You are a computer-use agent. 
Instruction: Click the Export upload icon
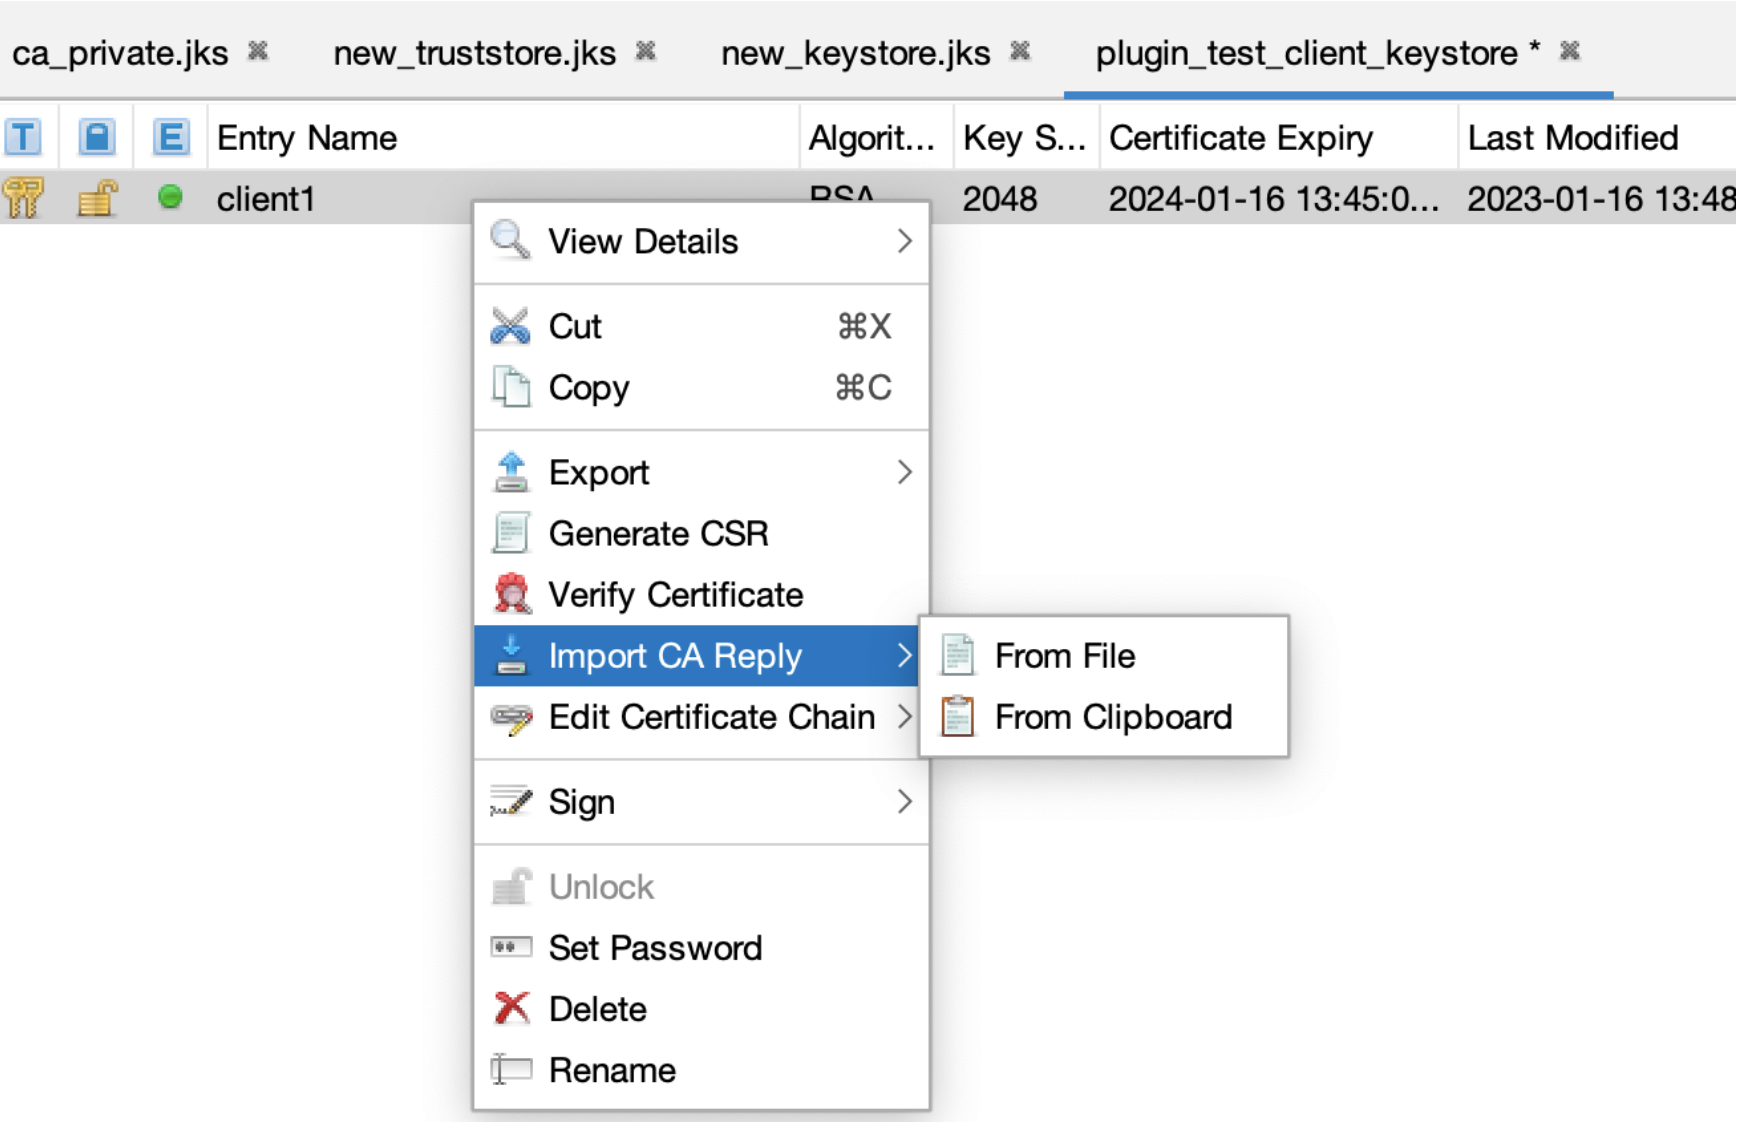511,472
